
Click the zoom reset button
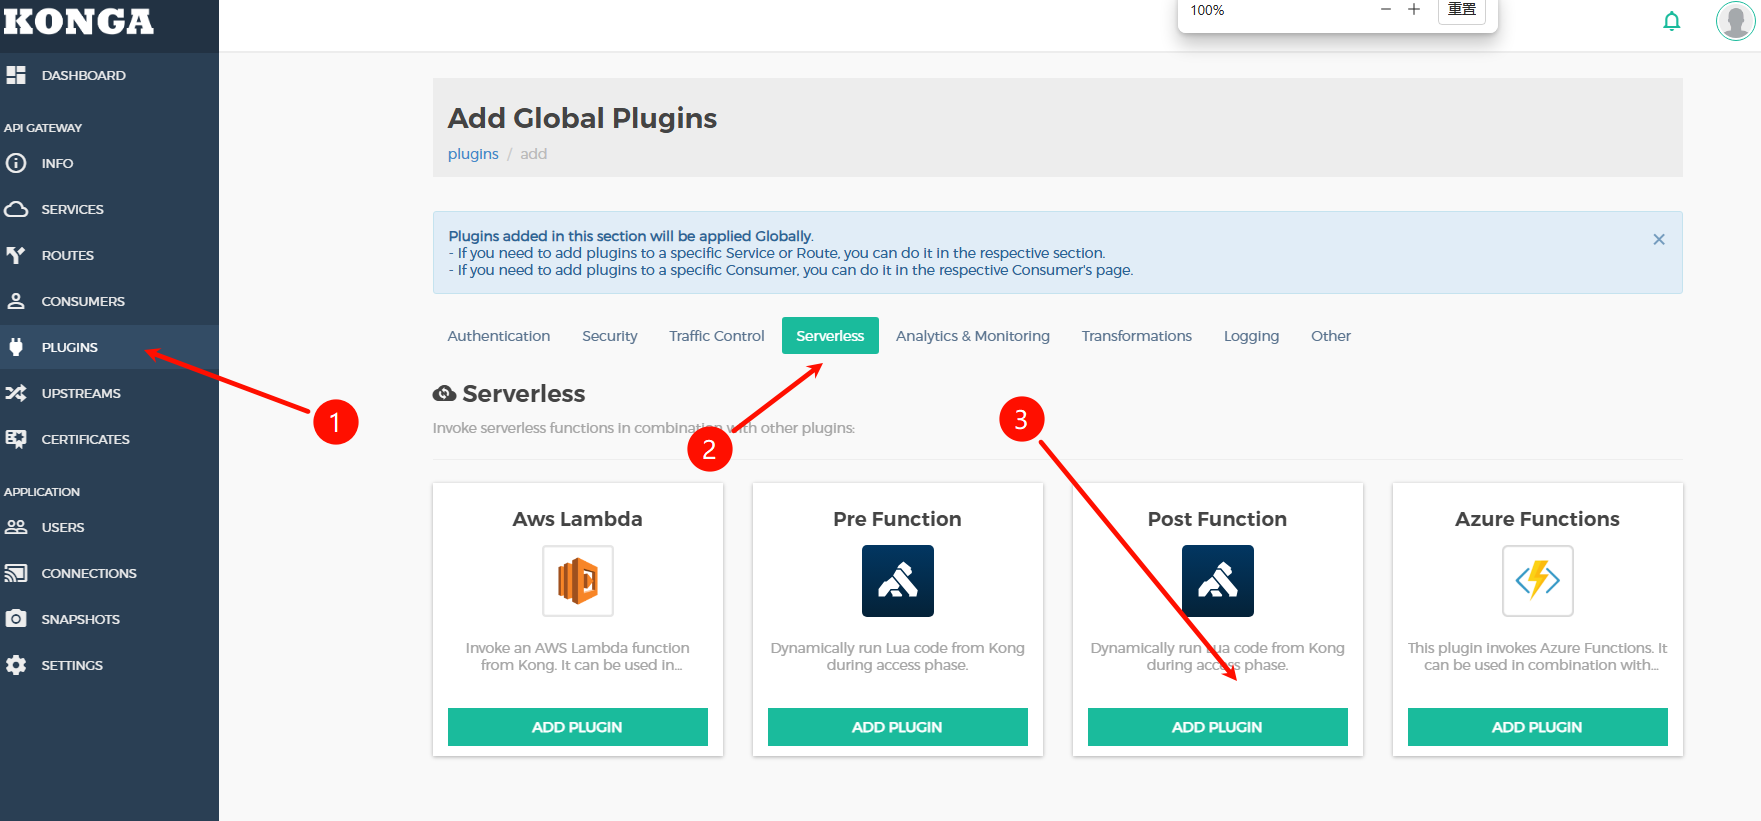coord(1461,10)
